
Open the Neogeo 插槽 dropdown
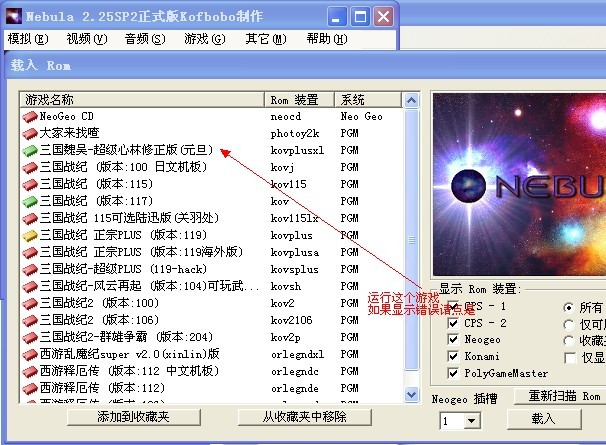[x=472, y=421]
